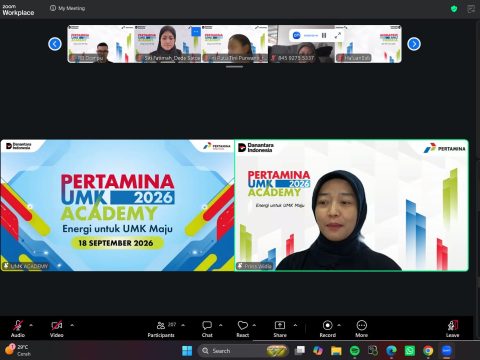480x360 pixels.
Task: Select the first participant thumbnail with man in glasses
Action: (101, 44)
